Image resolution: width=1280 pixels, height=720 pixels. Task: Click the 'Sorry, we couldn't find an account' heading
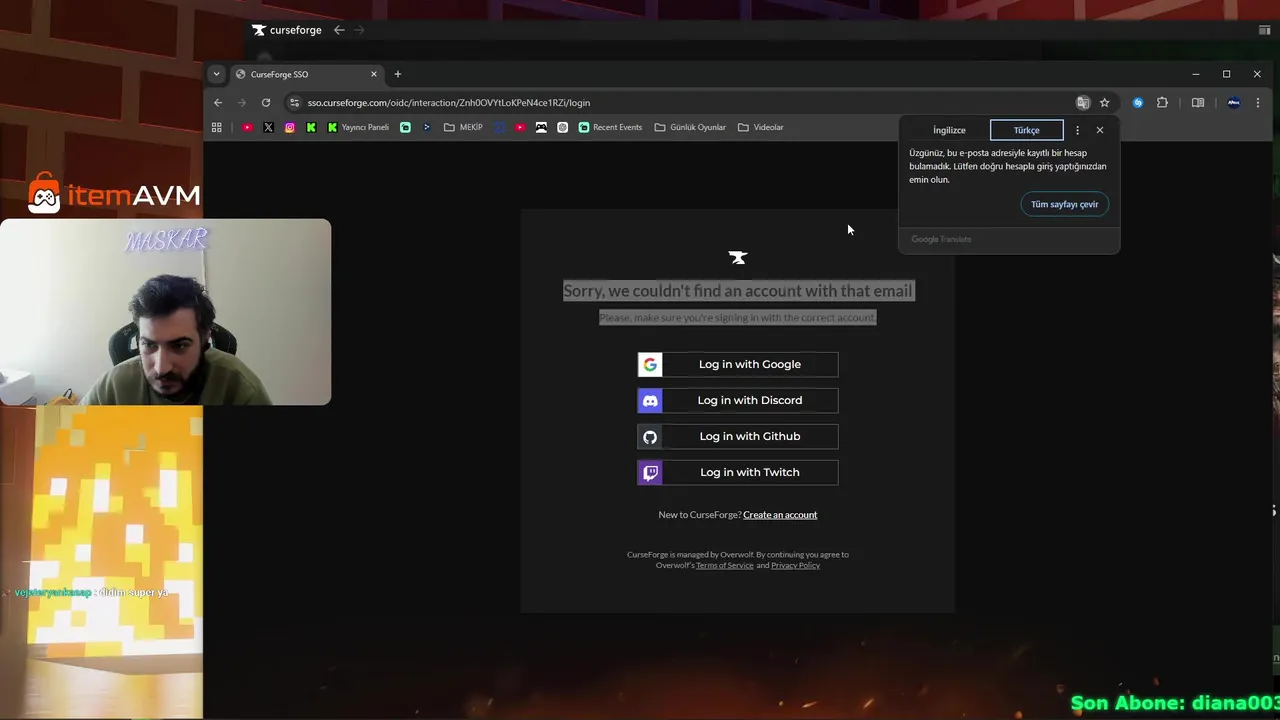tap(738, 291)
